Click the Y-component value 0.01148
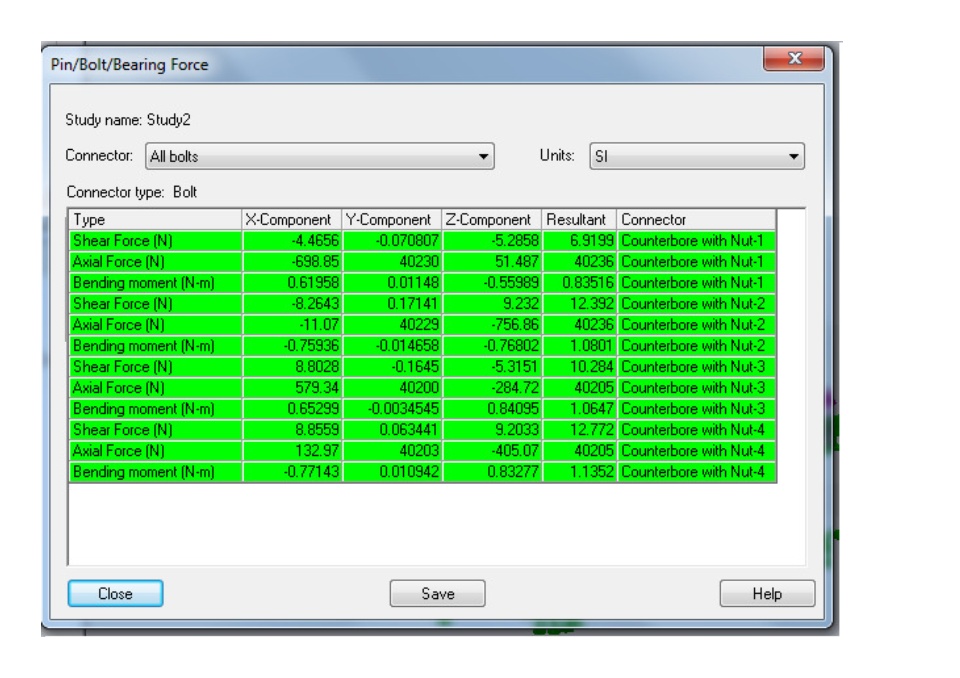The image size is (960, 678). pos(413,283)
